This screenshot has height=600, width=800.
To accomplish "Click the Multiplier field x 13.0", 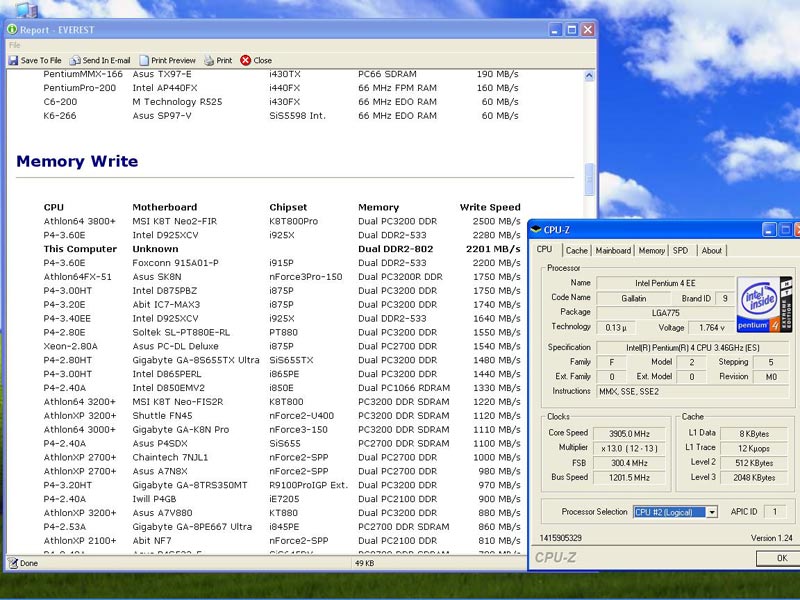I will (x=629, y=448).
